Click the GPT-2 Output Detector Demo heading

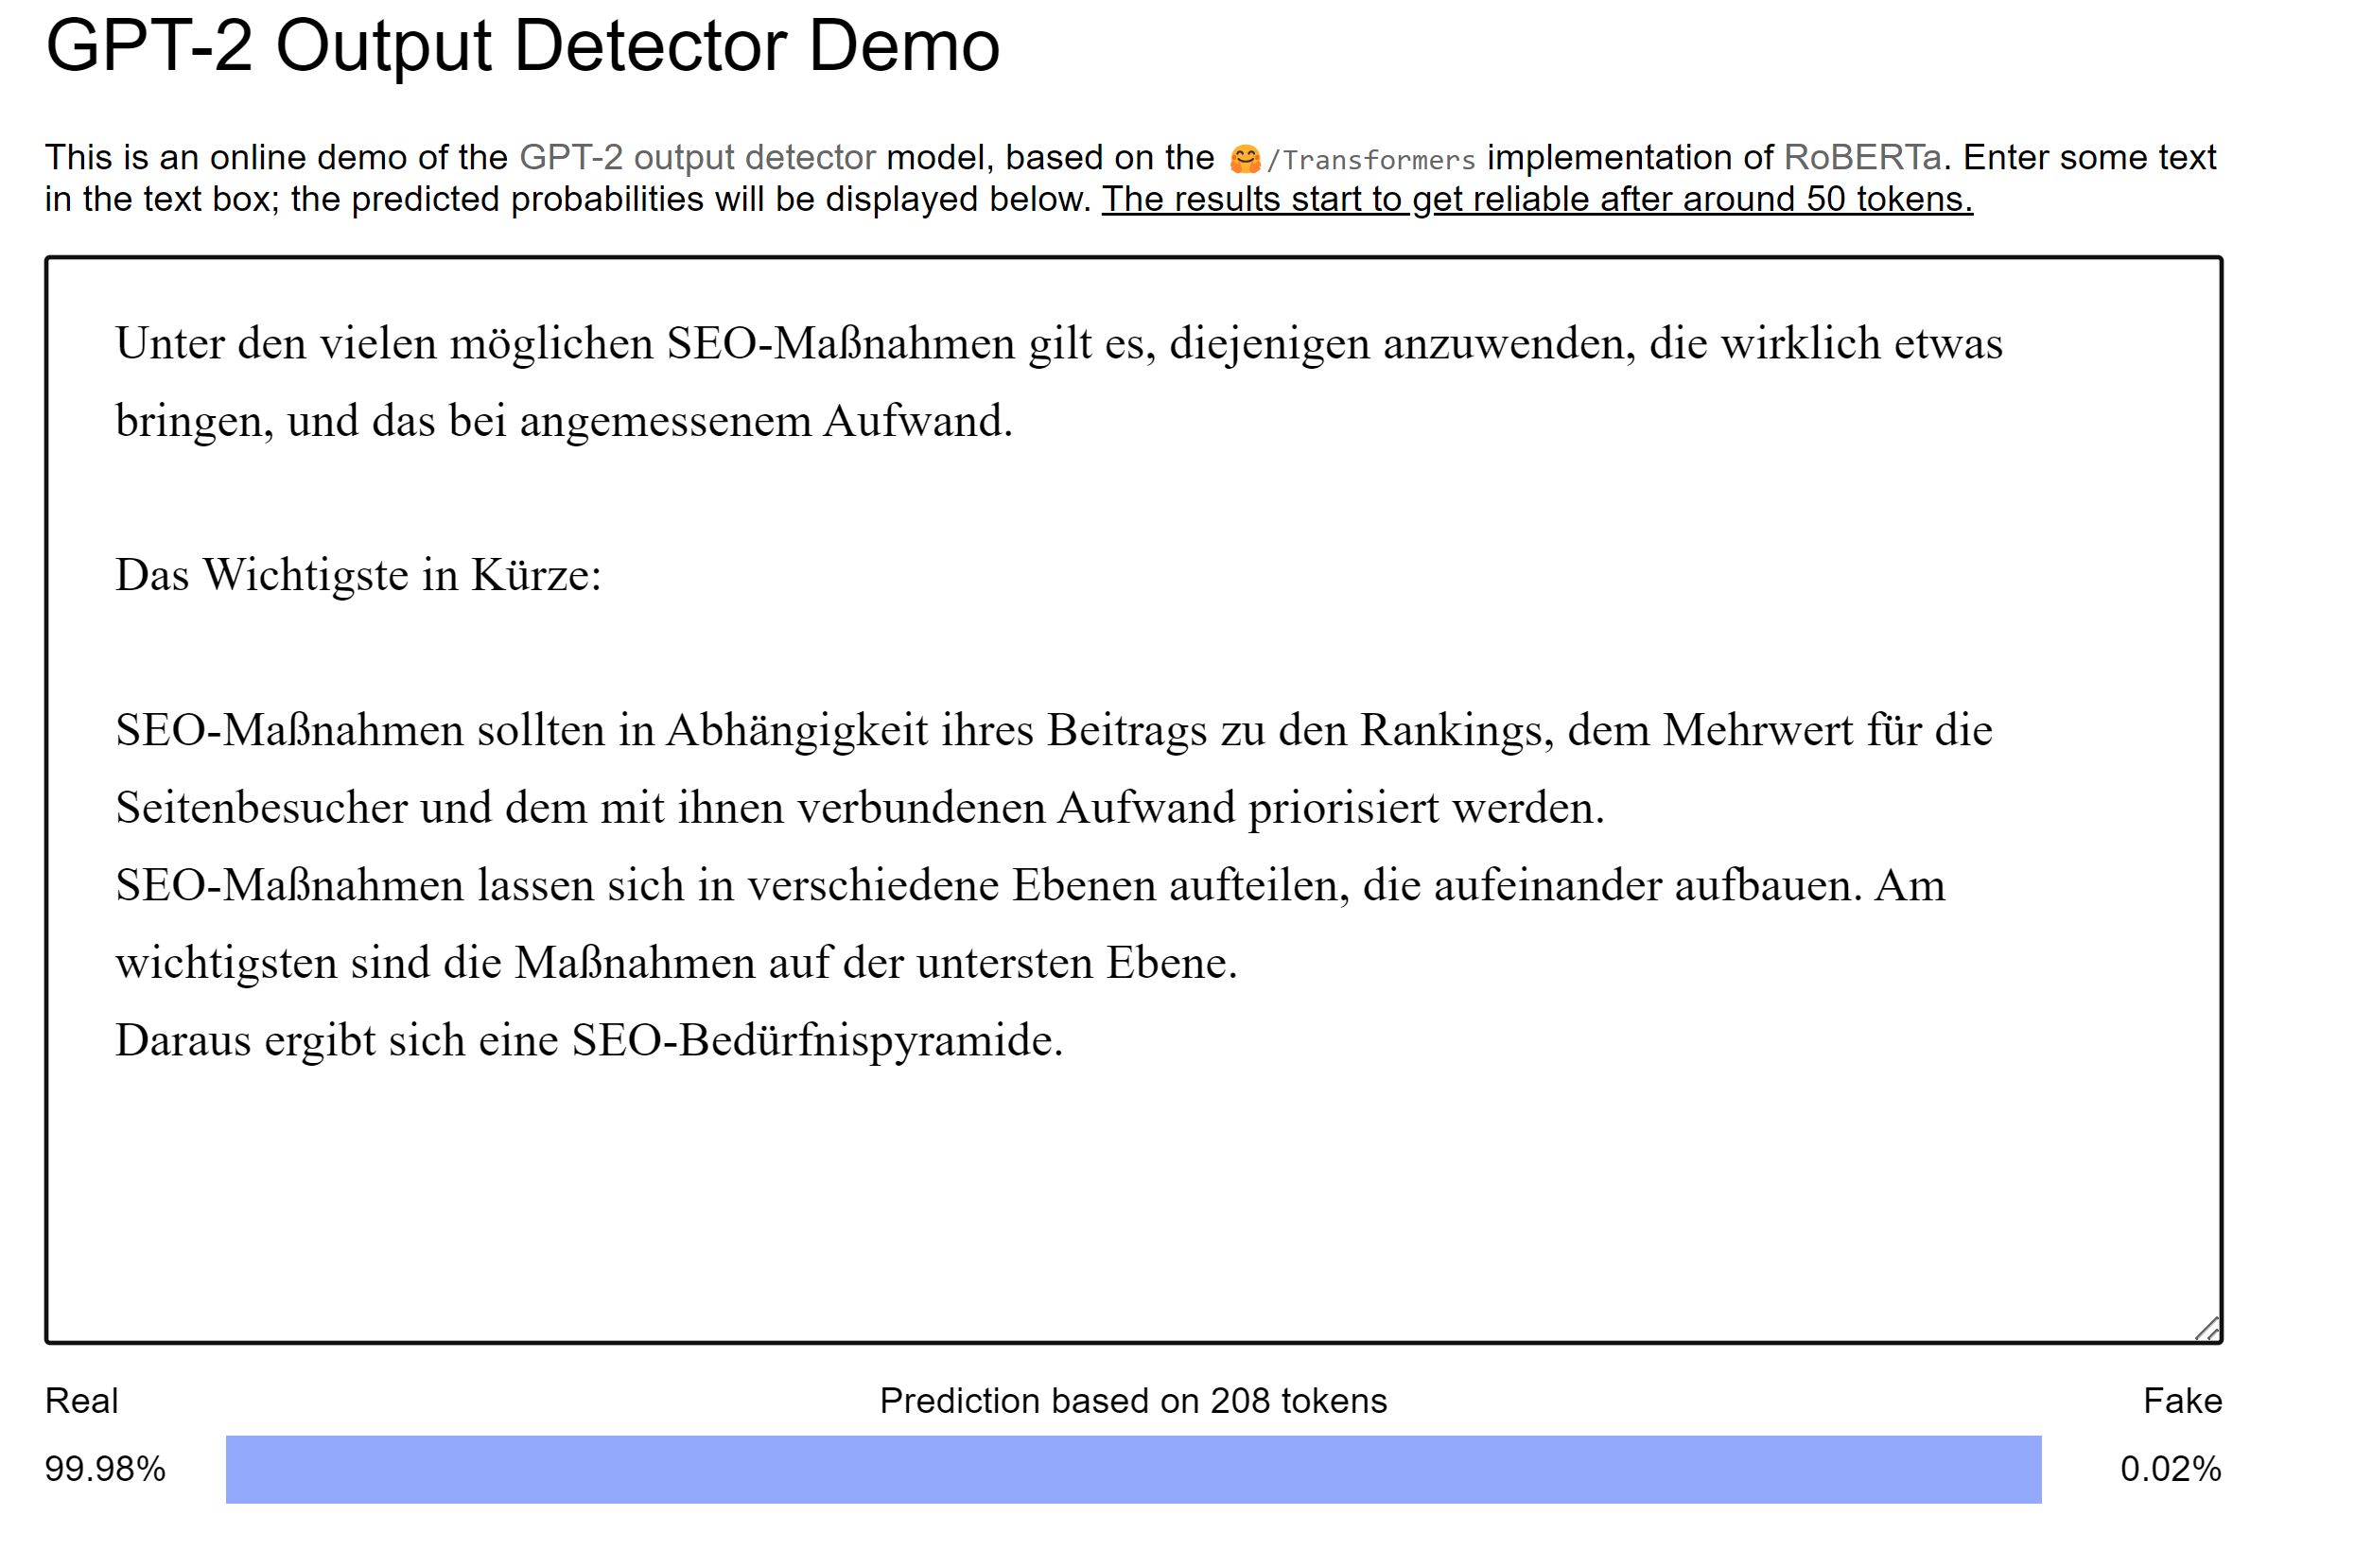tap(522, 46)
